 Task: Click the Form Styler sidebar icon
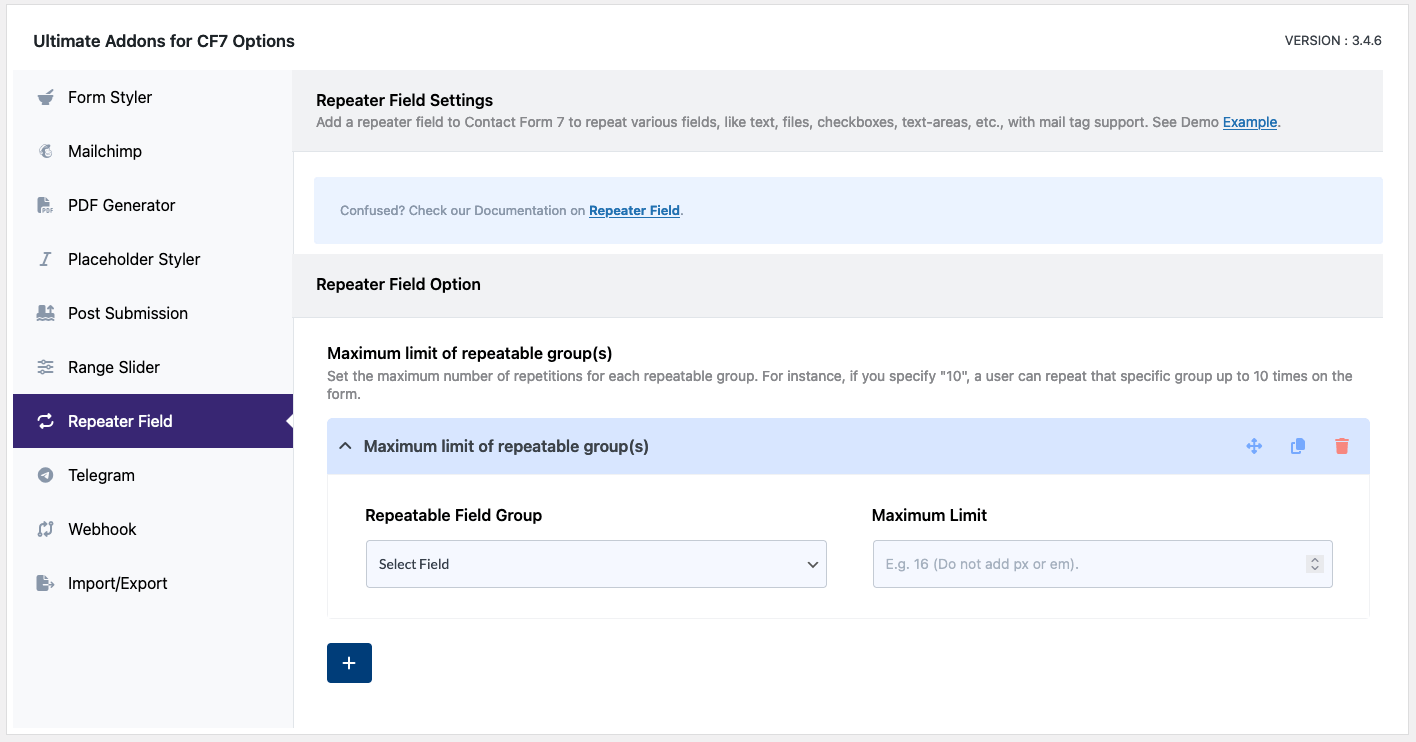tap(45, 97)
